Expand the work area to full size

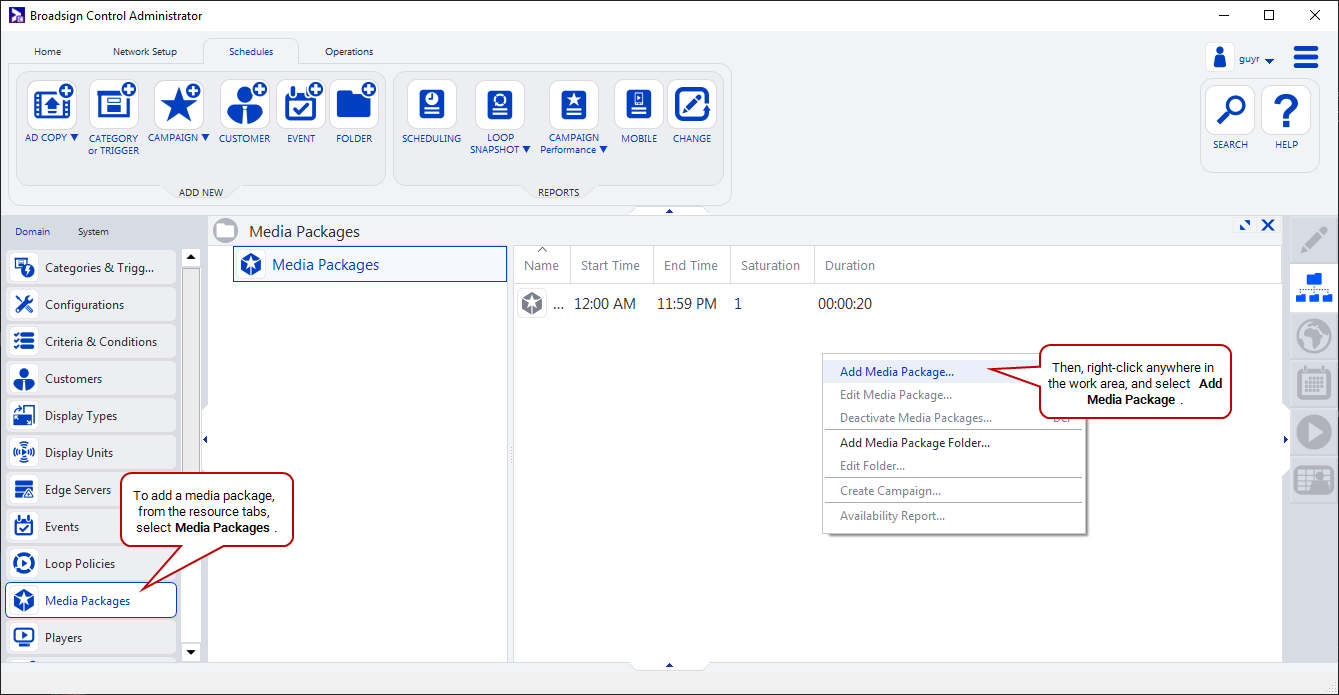(1244, 226)
